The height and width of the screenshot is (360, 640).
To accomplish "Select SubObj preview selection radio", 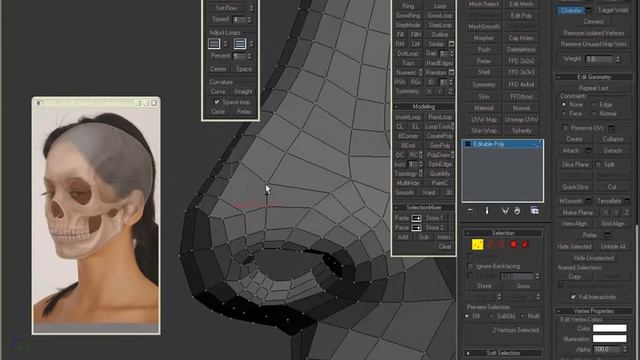I will coord(491,316).
